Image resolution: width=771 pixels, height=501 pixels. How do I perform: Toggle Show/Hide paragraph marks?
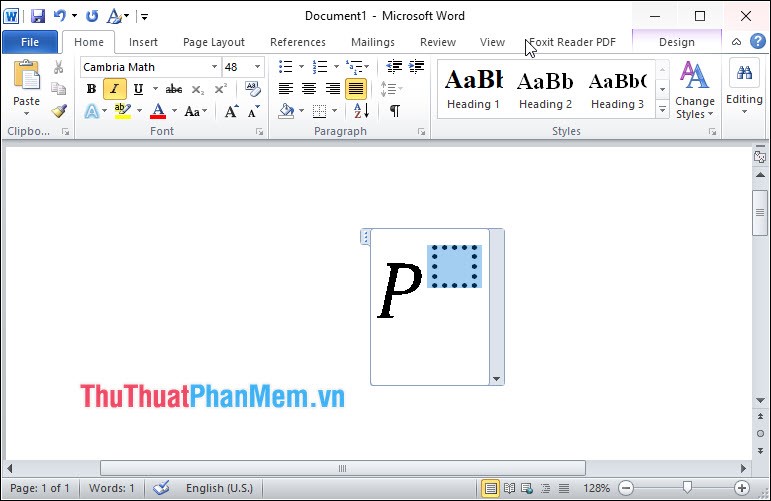coord(394,111)
